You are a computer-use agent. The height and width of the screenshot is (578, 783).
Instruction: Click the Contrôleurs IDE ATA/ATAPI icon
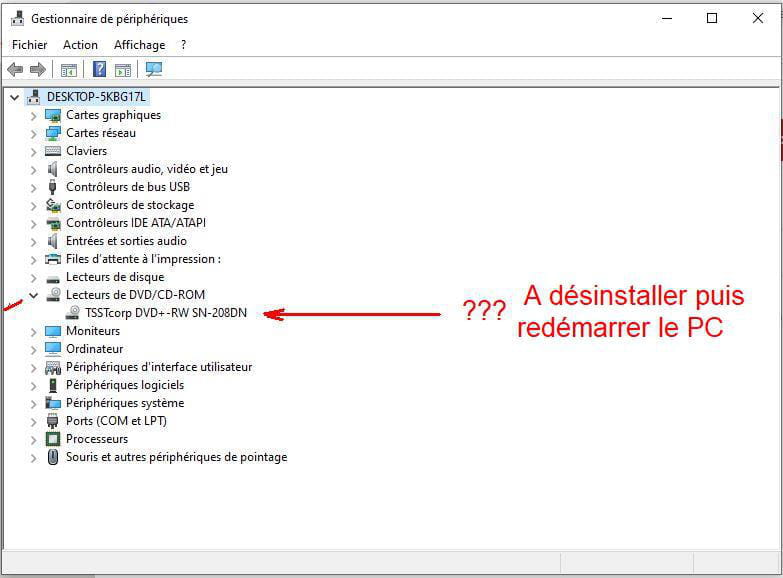click(52, 223)
